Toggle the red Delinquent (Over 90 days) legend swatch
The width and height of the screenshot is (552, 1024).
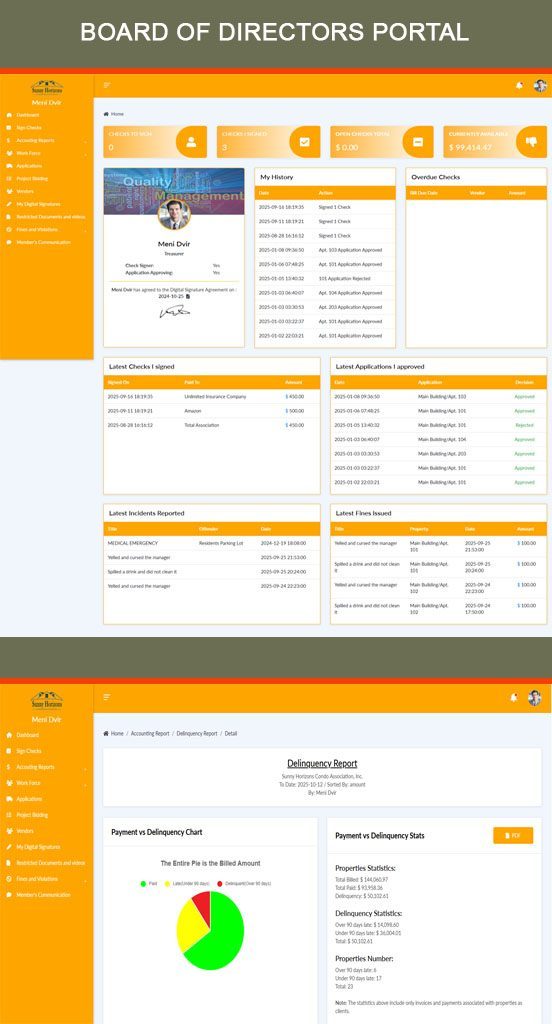(219, 883)
